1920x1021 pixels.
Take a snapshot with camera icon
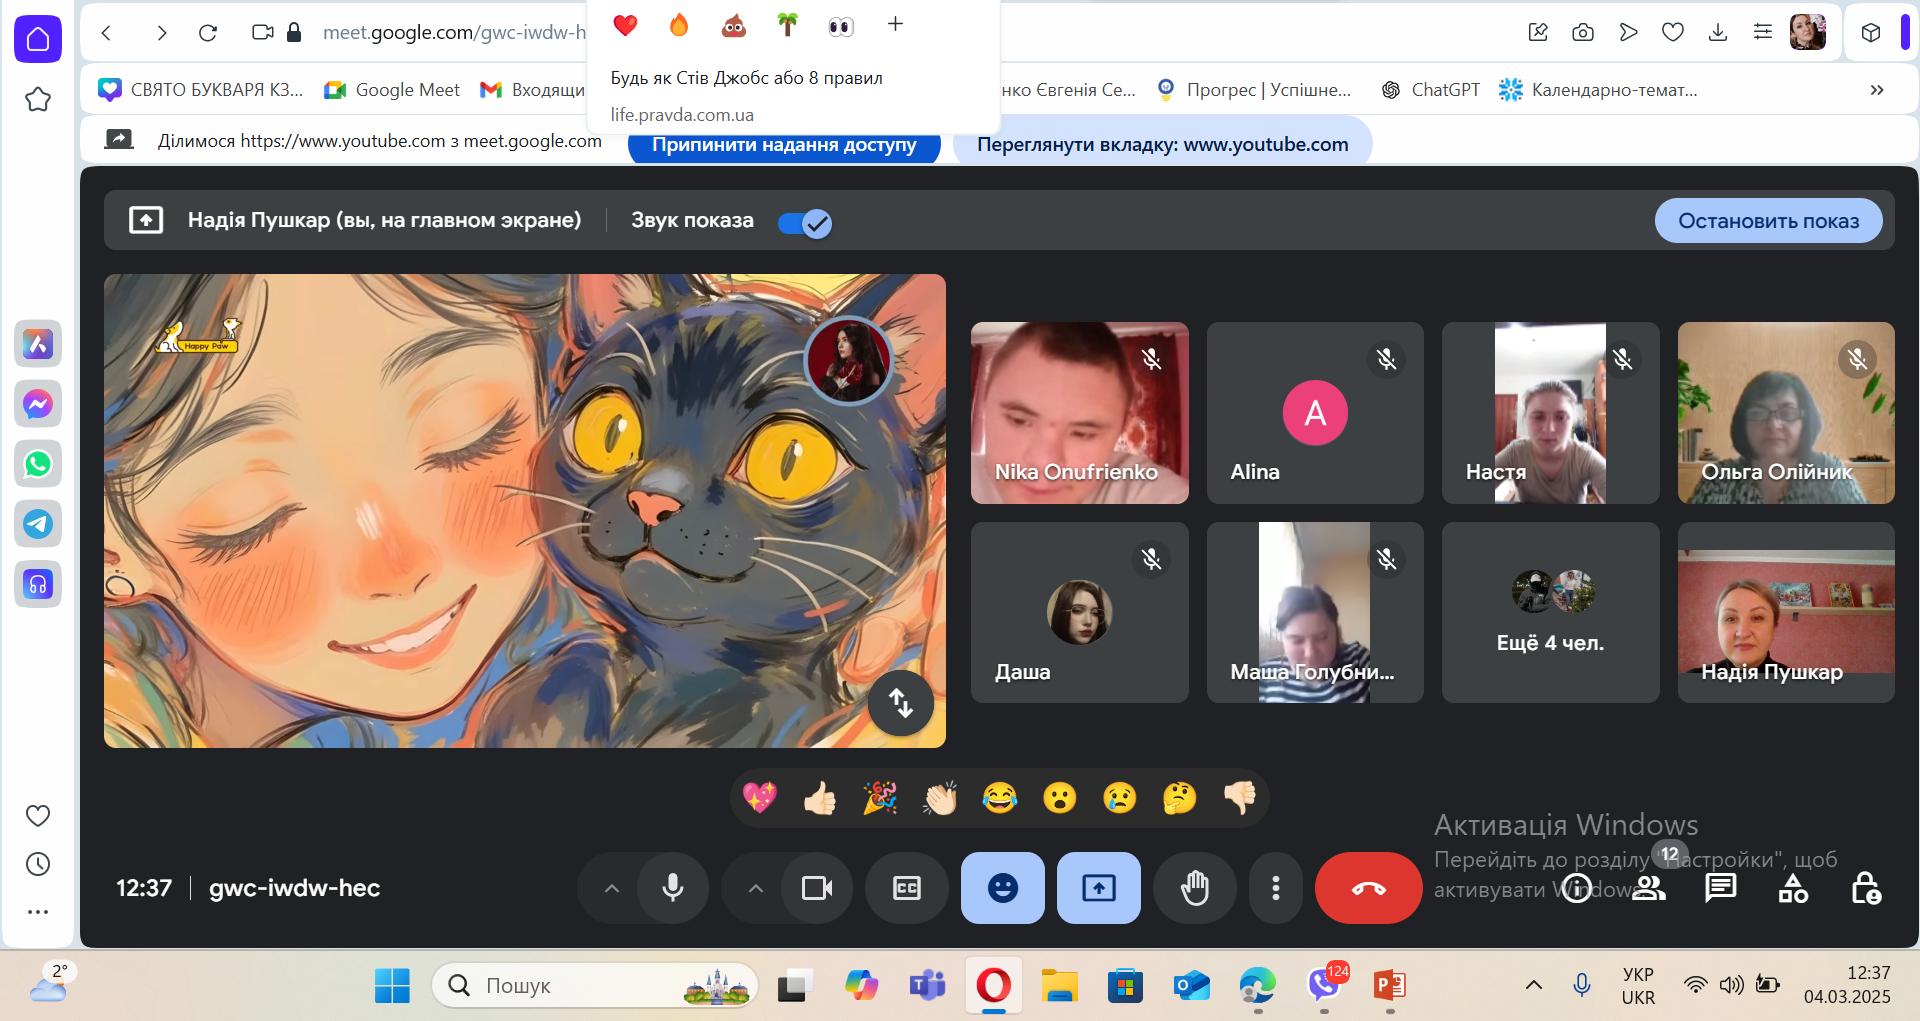pos(1583,33)
